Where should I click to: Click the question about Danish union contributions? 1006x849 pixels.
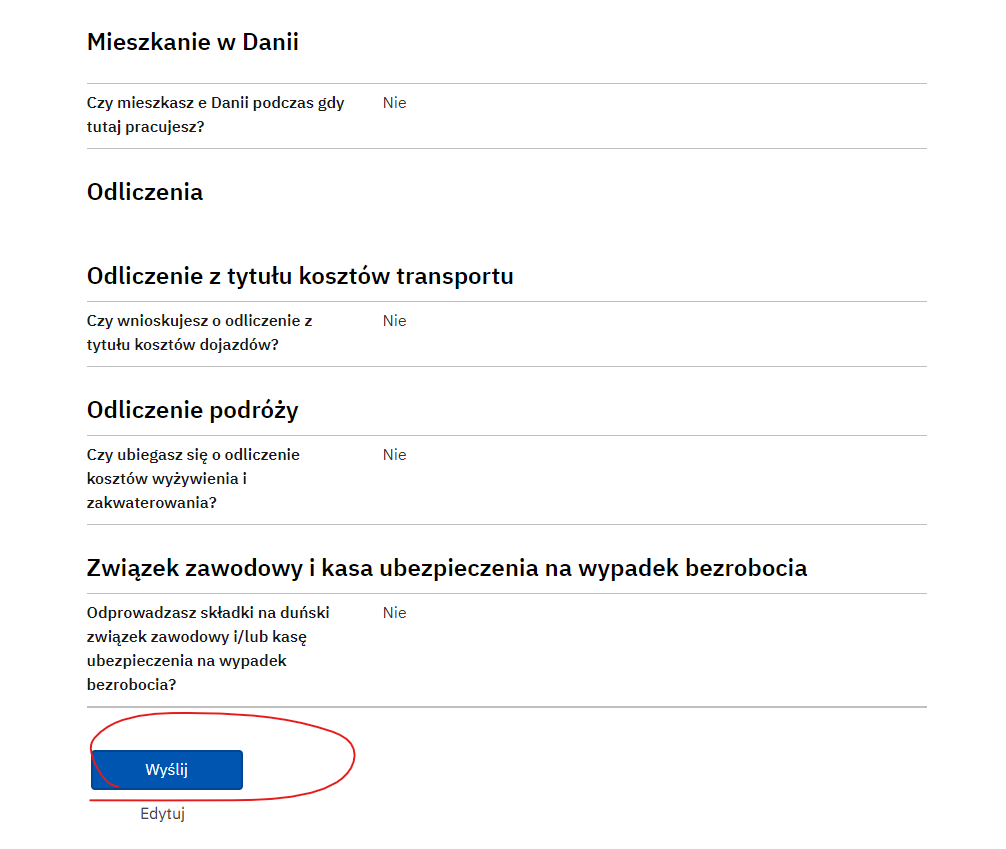click(209, 649)
